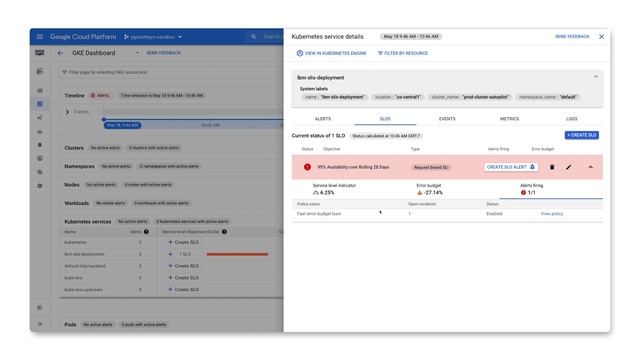Click Create SLO for kube-dns row

184,278
